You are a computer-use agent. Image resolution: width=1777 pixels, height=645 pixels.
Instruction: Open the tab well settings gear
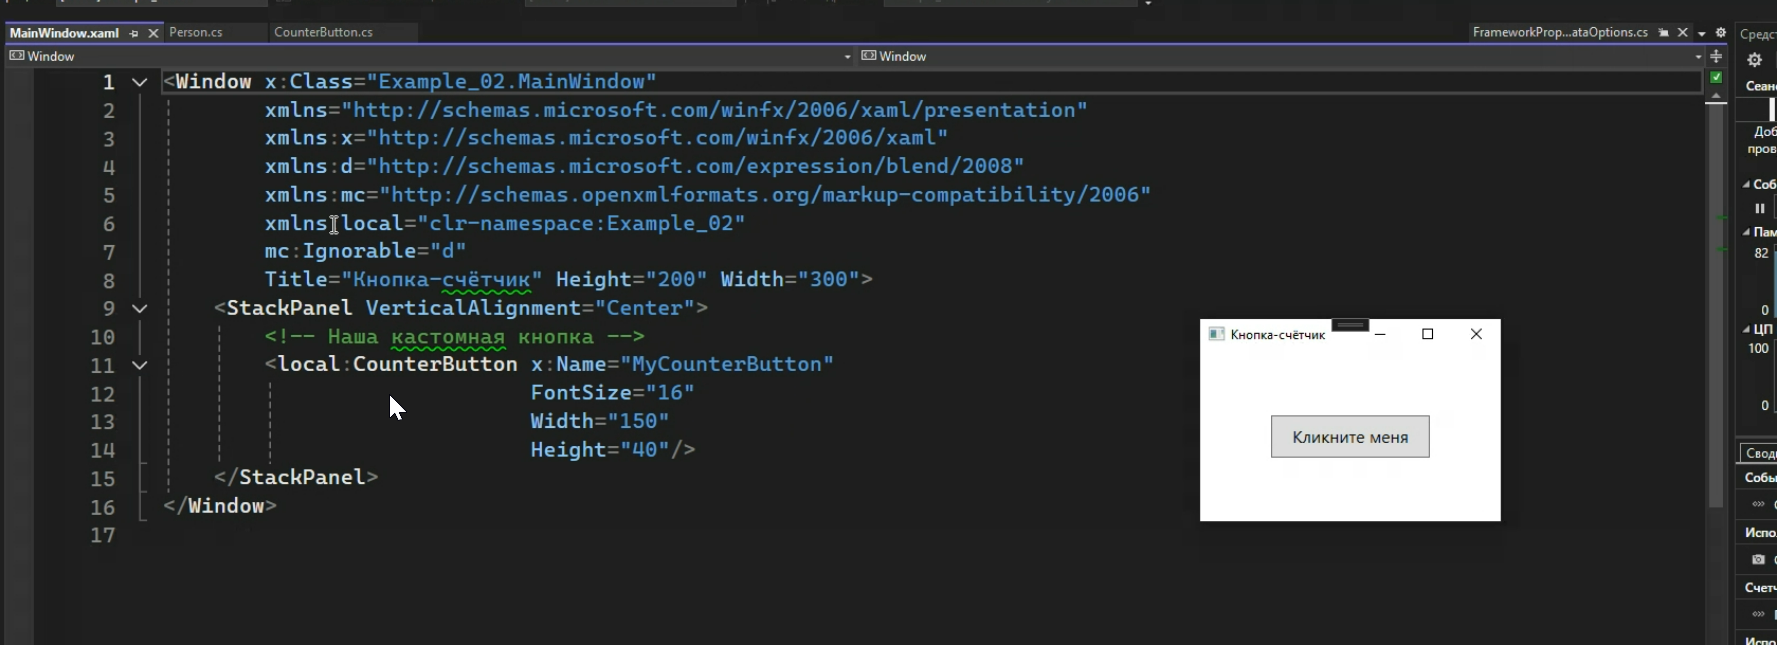click(1720, 33)
